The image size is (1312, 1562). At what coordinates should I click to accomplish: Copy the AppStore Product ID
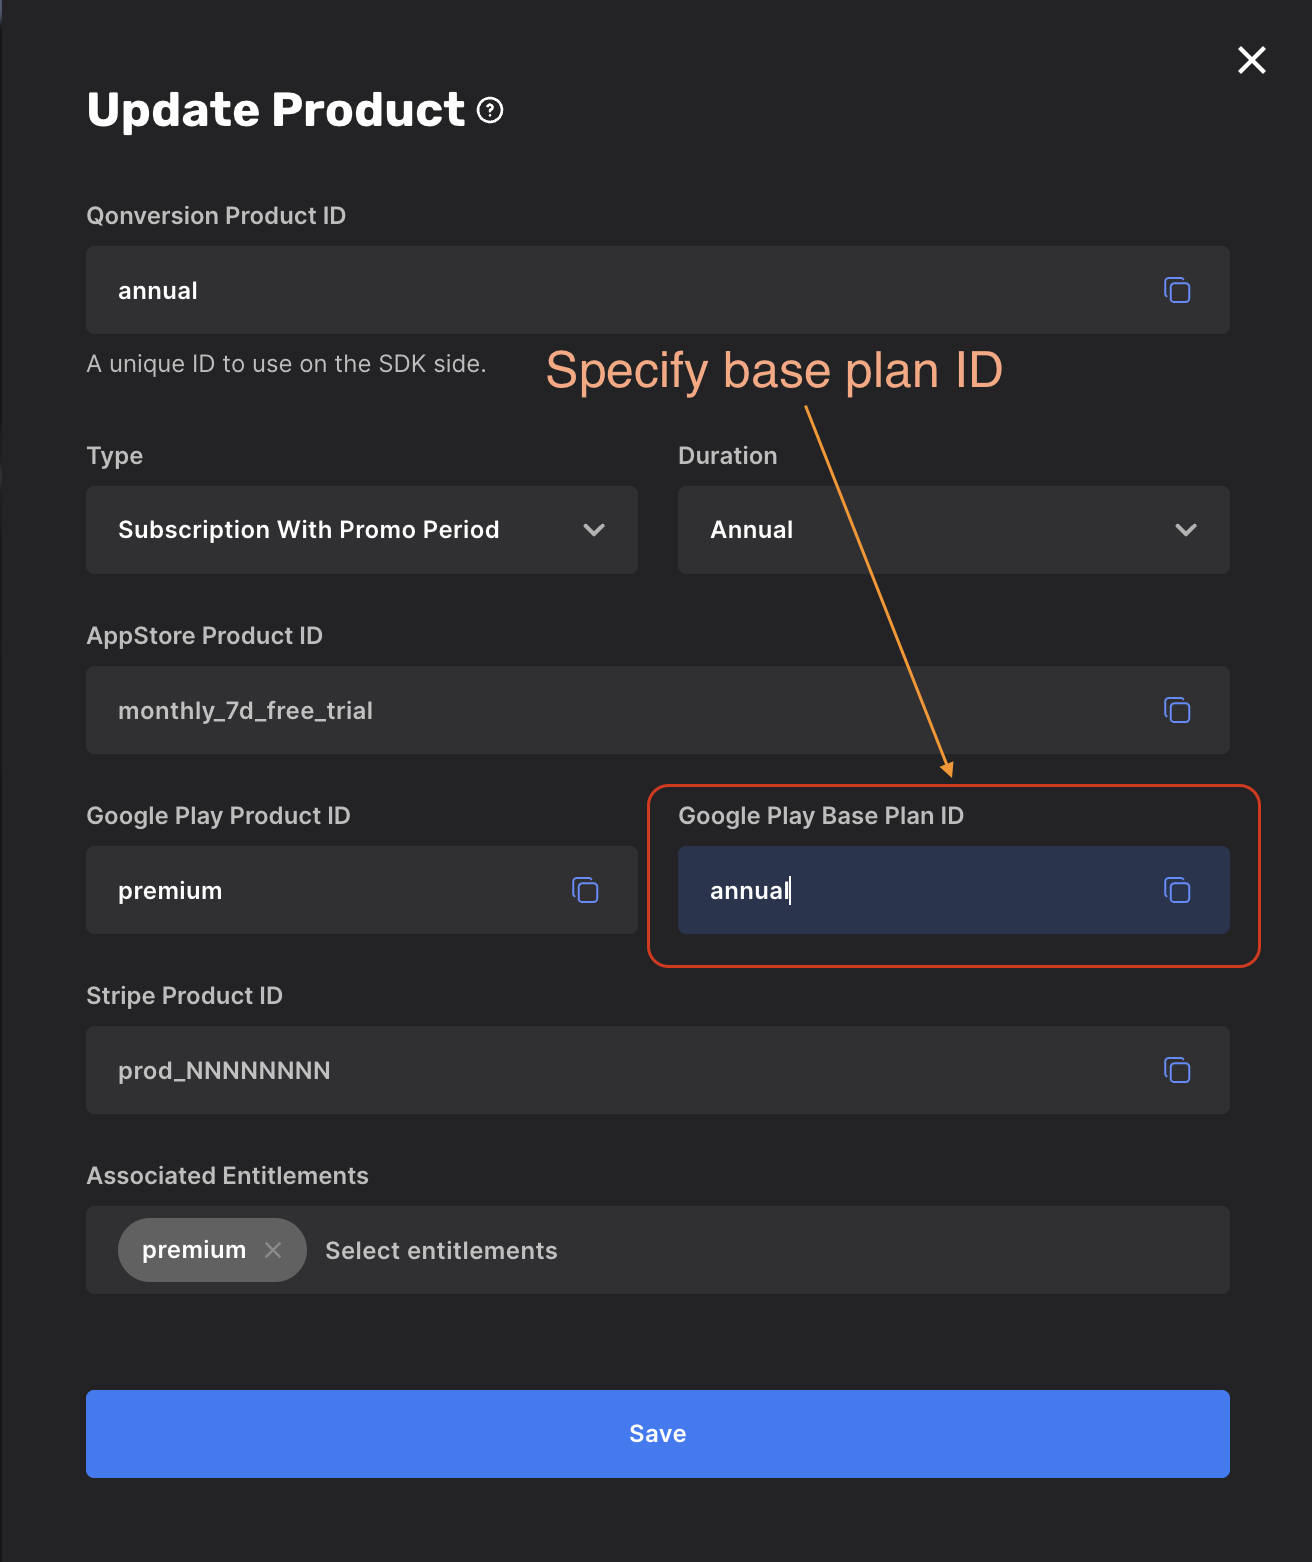click(1177, 710)
